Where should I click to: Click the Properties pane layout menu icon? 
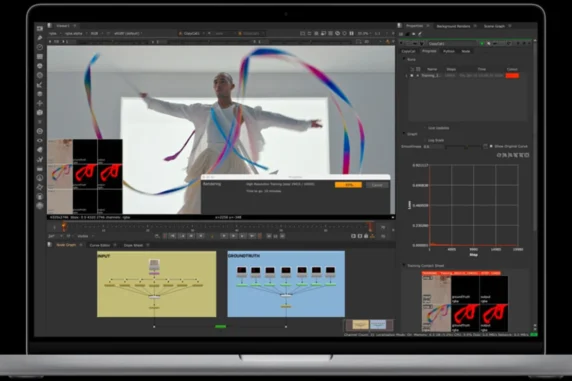(400, 26)
